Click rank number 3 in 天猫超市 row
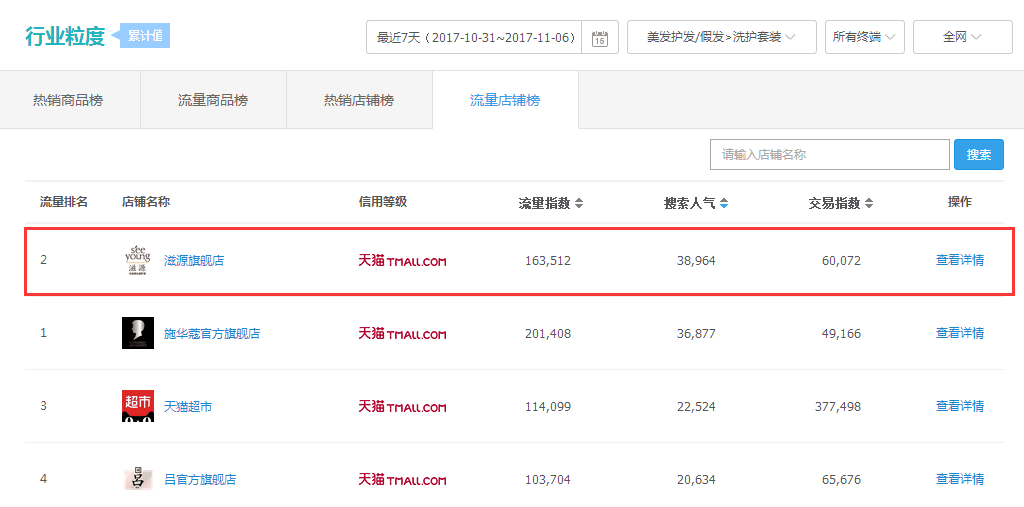The image size is (1024, 507). click(44, 406)
